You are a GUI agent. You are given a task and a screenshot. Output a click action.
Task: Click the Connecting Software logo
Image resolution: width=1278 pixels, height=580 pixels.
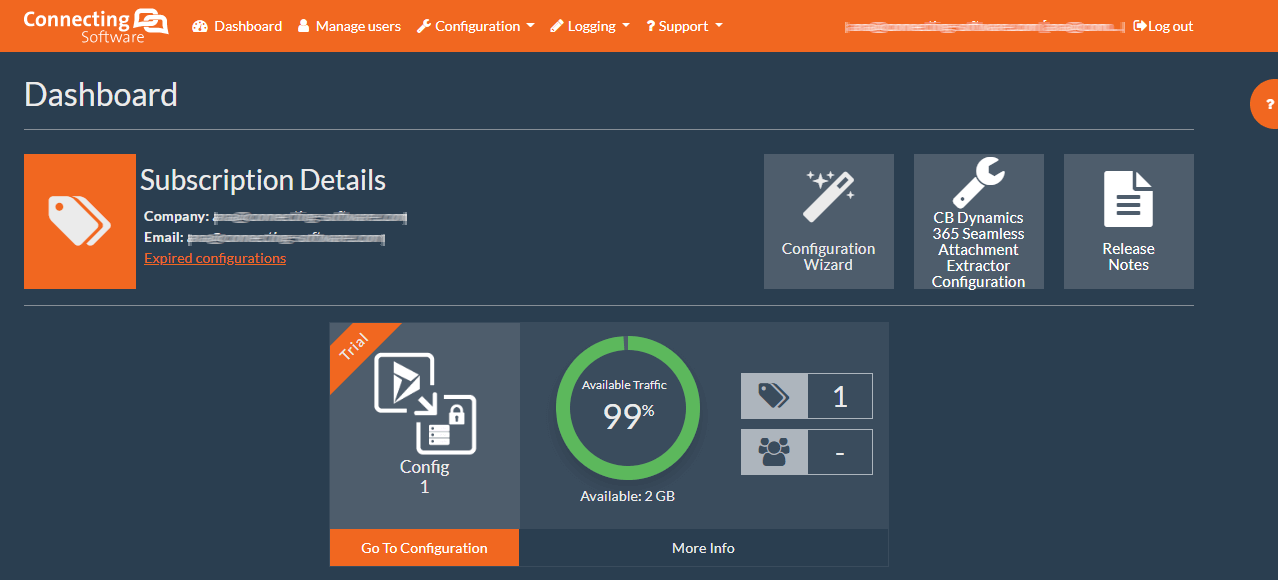[96, 25]
